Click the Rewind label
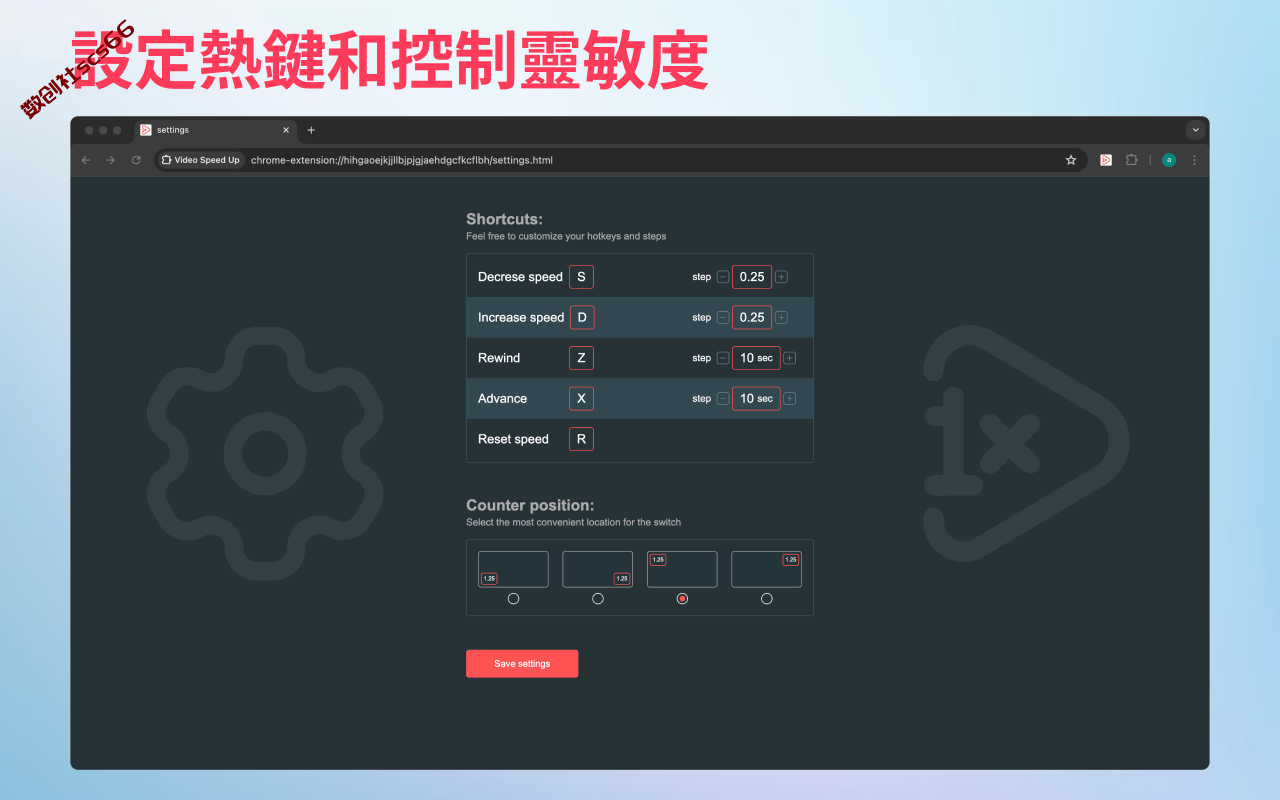 click(x=499, y=358)
